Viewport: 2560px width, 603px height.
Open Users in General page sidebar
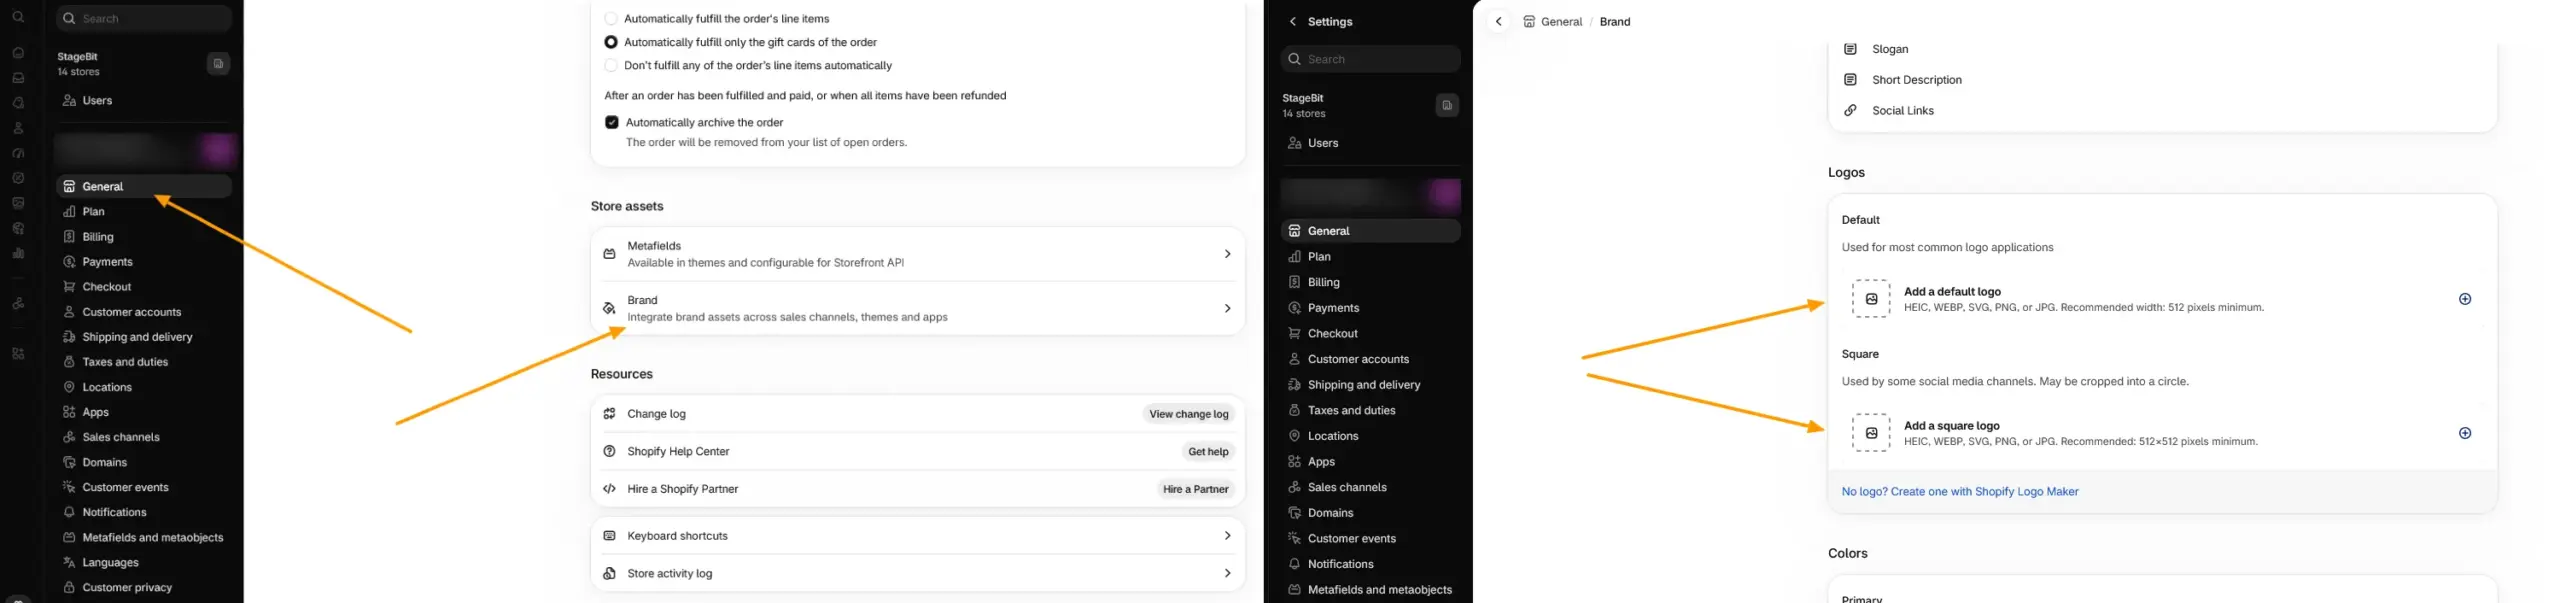[97, 101]
